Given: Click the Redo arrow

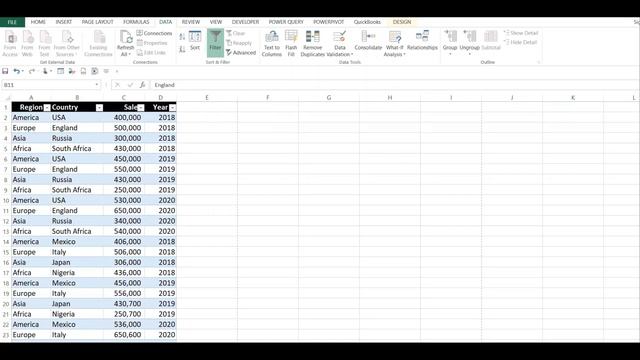Looking at the screenshot, I should coord(31,71).
